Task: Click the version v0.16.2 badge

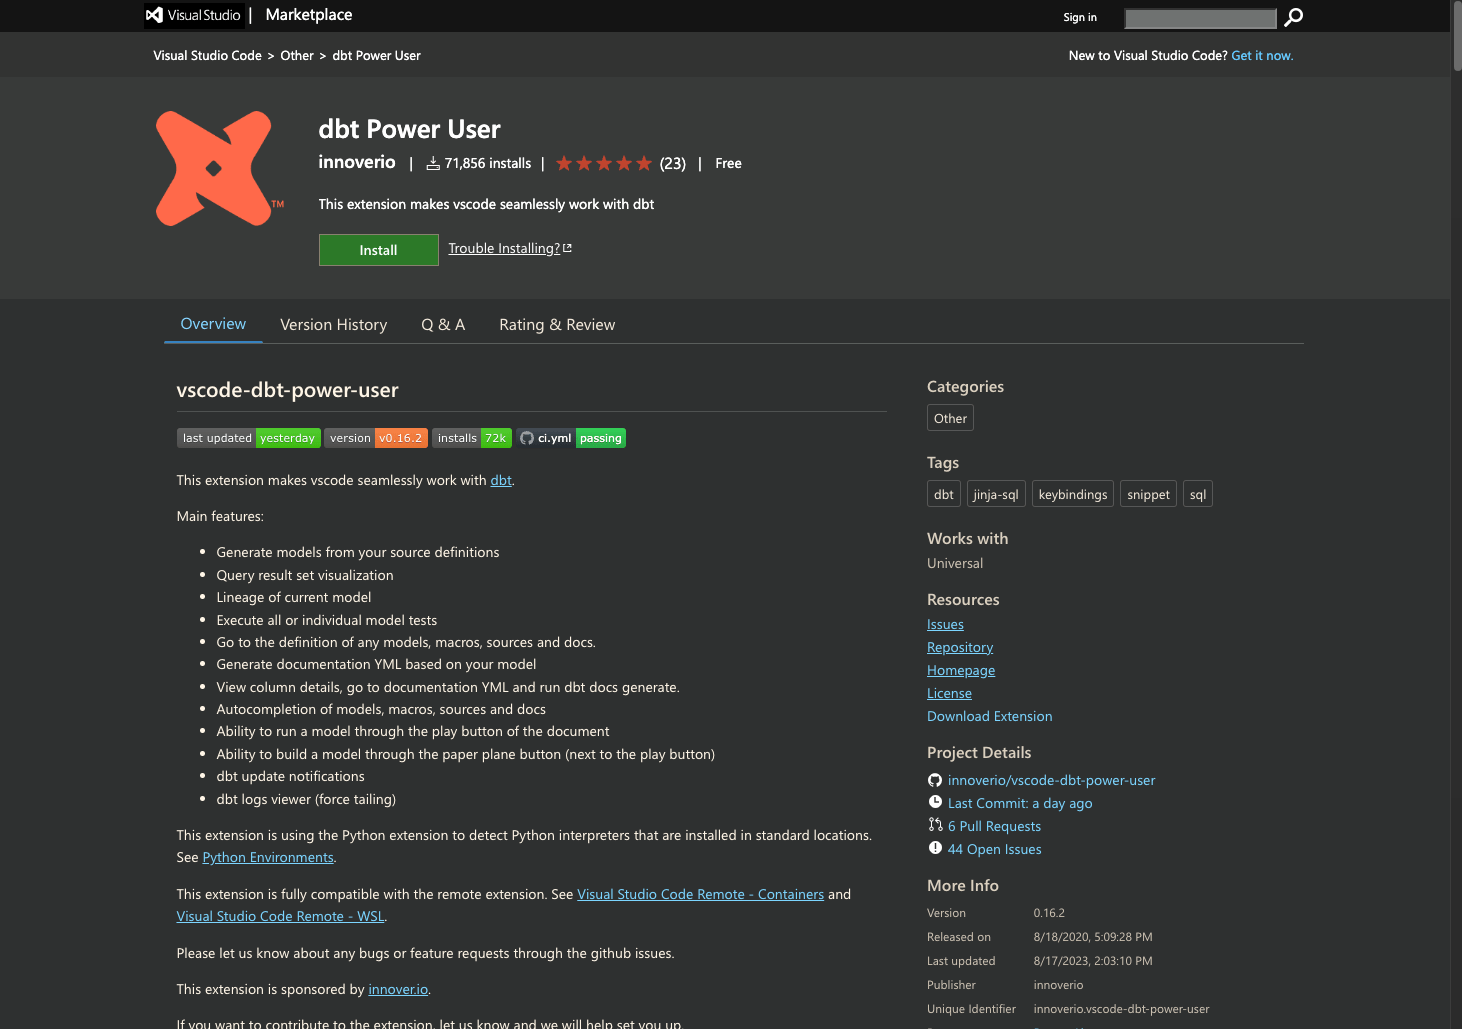Action: point(376,438)
